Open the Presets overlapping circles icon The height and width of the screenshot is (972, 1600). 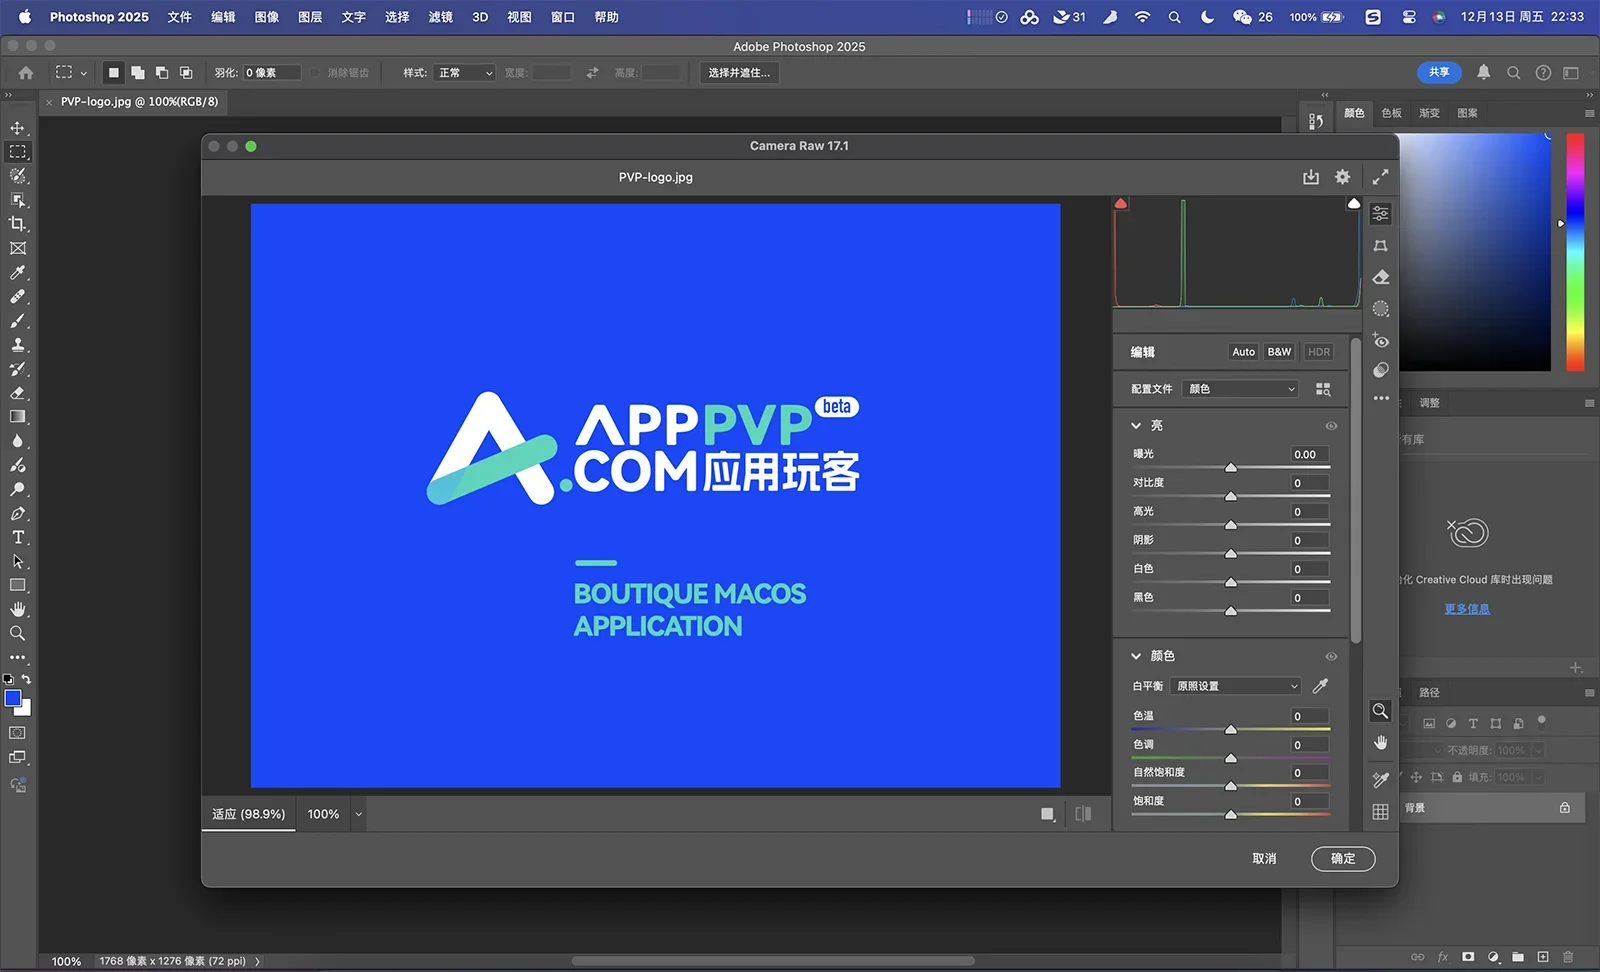[x=1381, y=370]
